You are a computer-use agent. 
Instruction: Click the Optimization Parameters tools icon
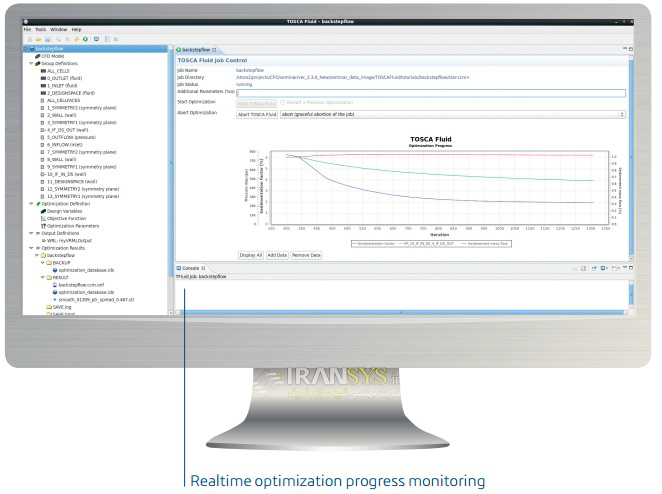43,226
